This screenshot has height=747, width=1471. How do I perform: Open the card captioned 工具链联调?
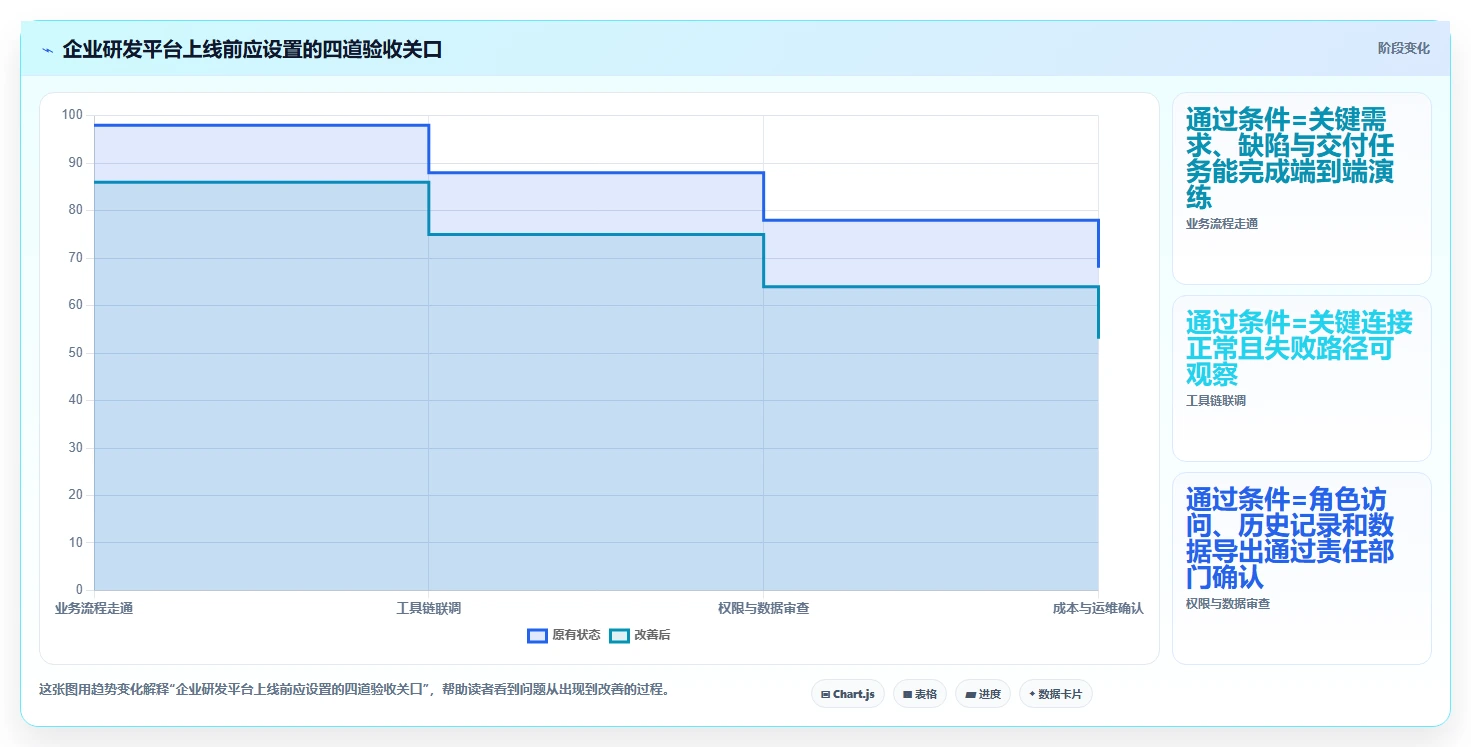[x=1301, y=378]
